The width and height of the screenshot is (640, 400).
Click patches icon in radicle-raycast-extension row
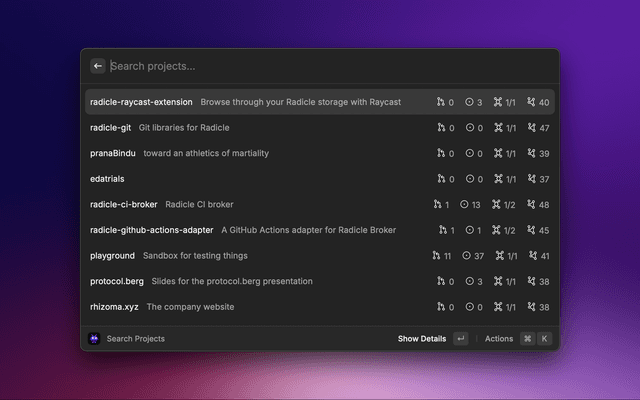point(440,102)
